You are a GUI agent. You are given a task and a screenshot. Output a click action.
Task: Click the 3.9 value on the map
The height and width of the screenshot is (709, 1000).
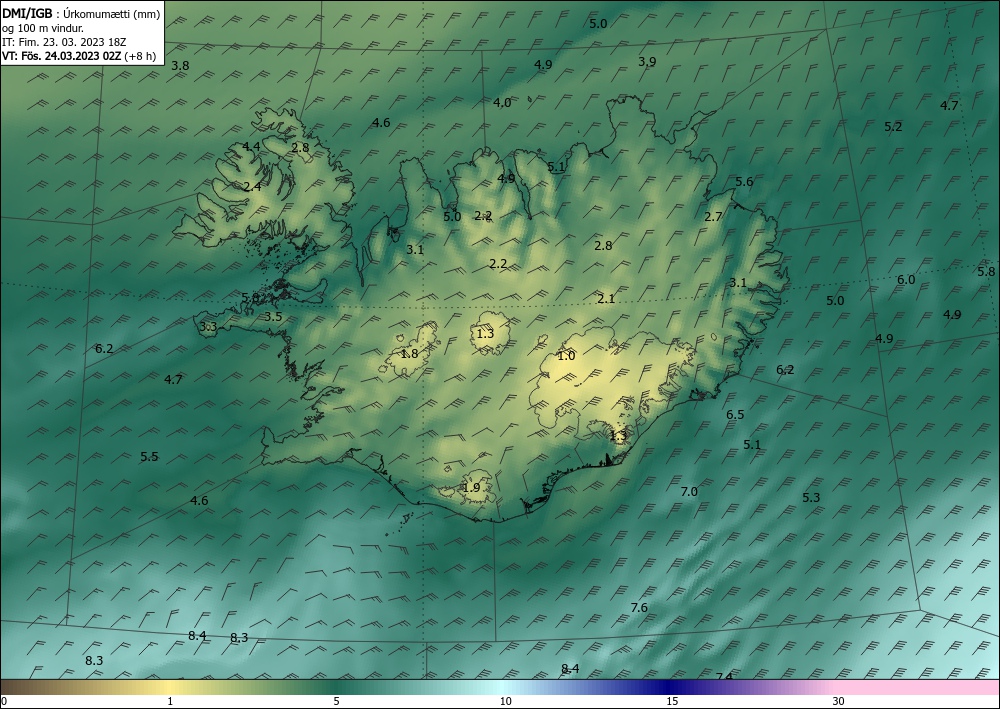point(647,62)
